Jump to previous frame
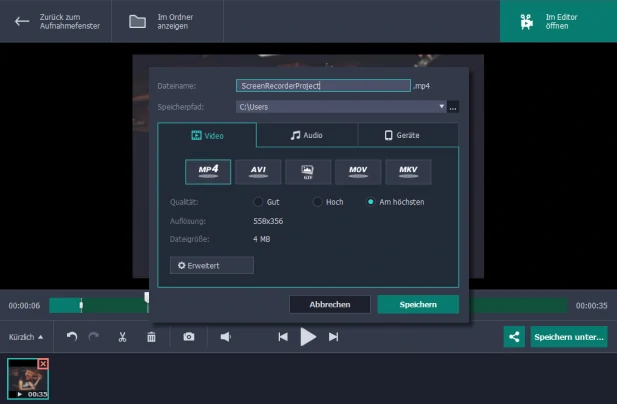Image resolution: width=617 pixels, height=404 pixels. point(283,337)
